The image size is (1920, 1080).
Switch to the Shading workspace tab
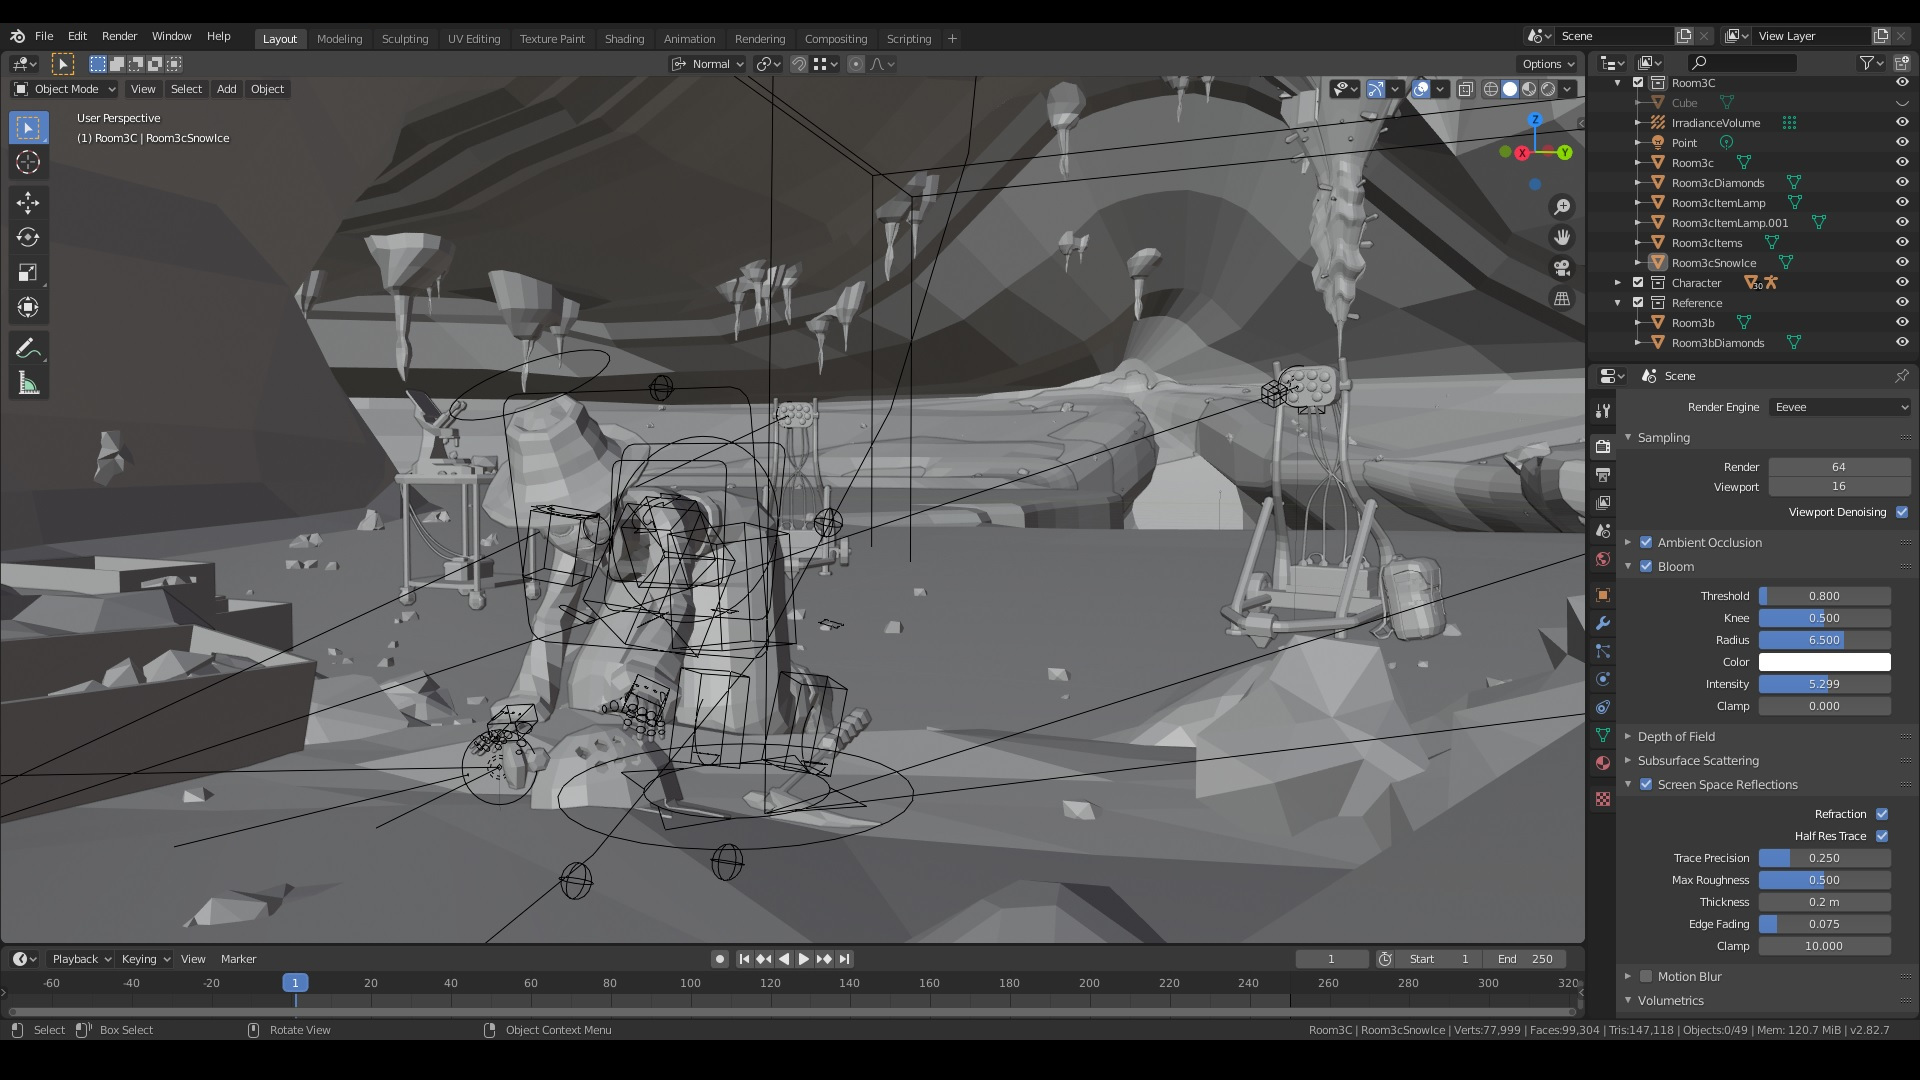[624, 39]
